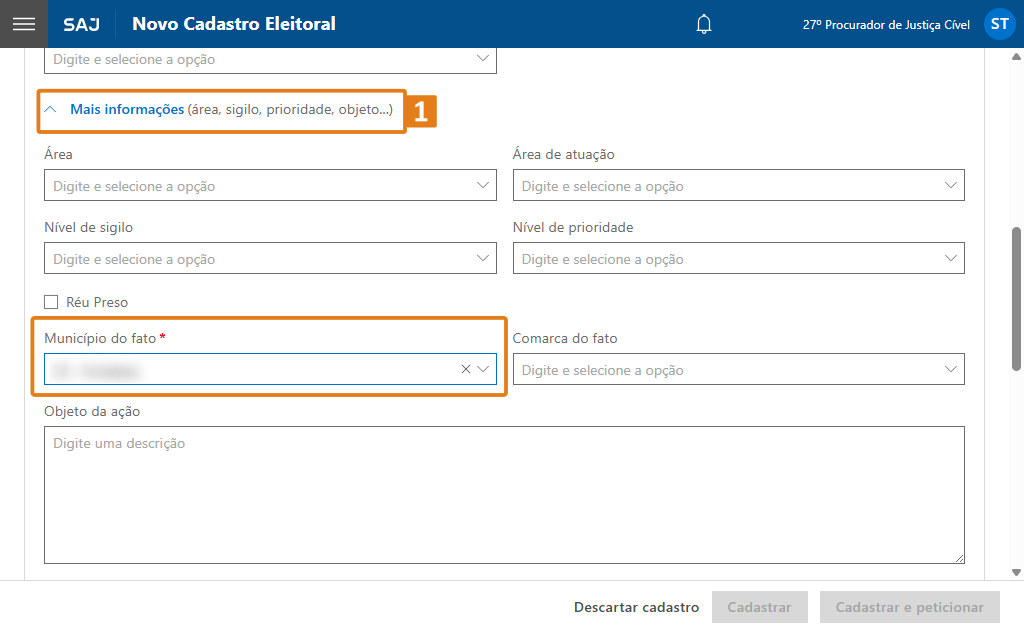Open the Comarca do fato dropdown

pos(738,370)
